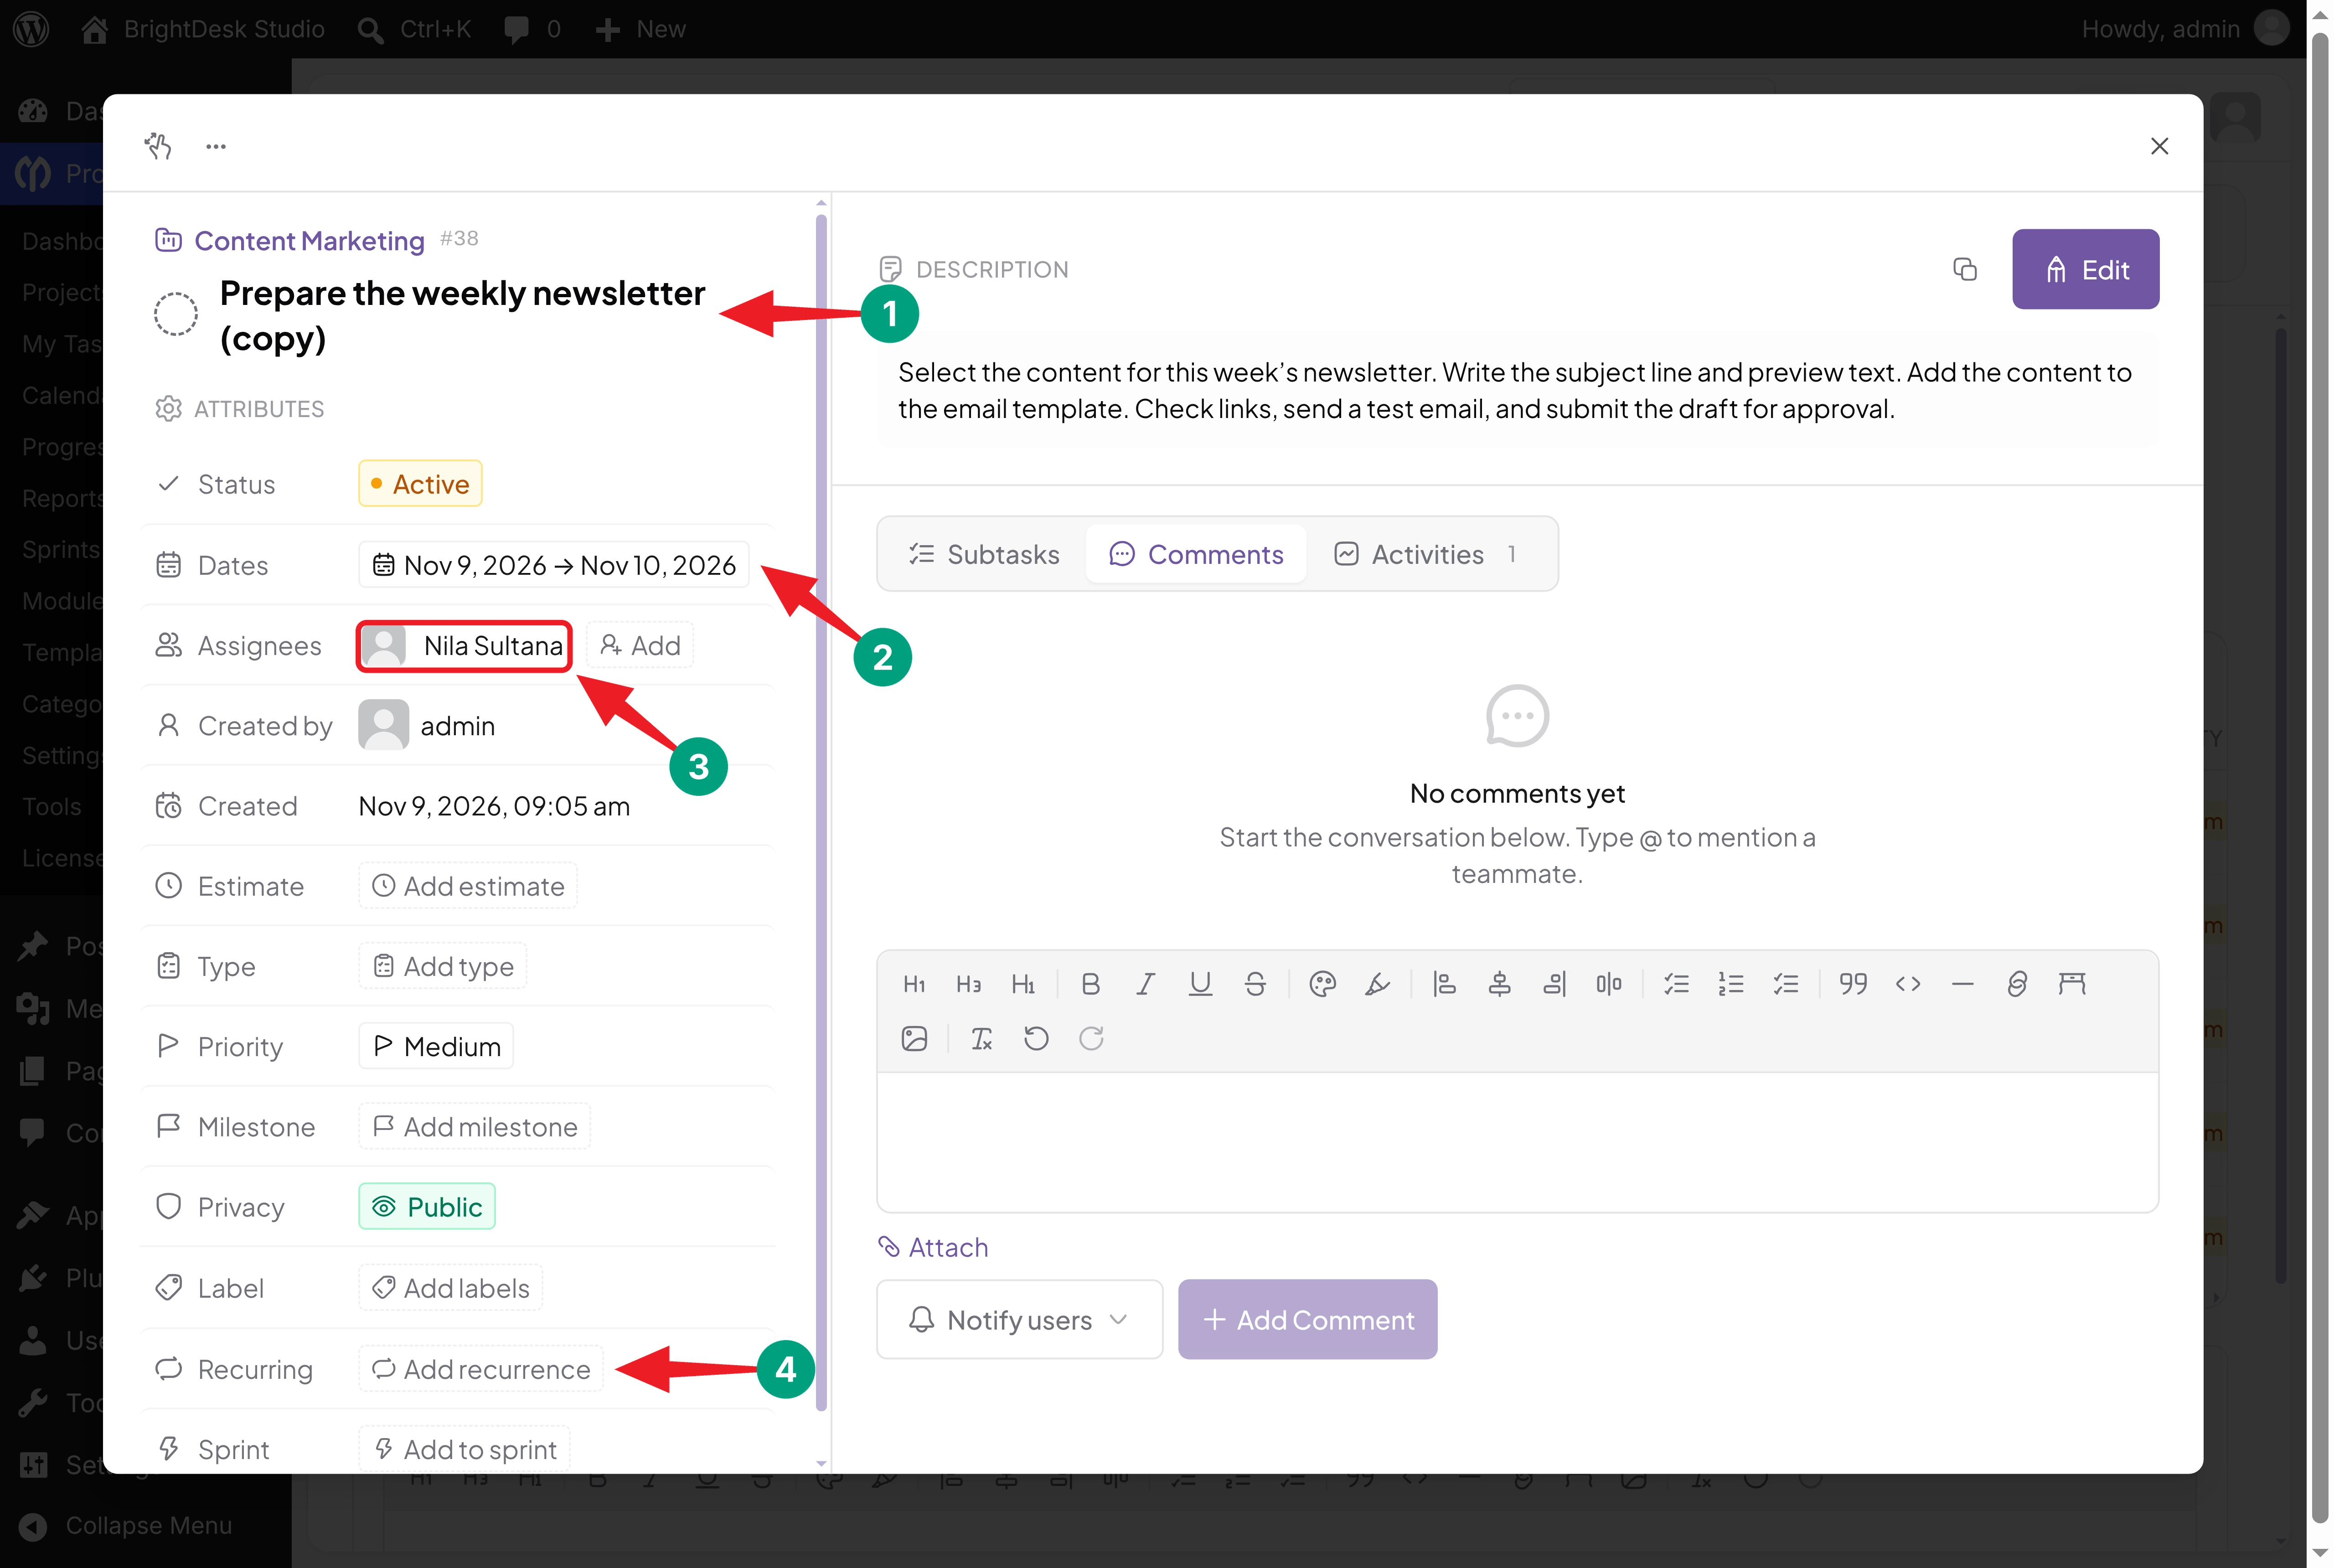Switch to the Subtasks tab
The height and width of the screenshot is (1568, 2334).
point(984,554)
